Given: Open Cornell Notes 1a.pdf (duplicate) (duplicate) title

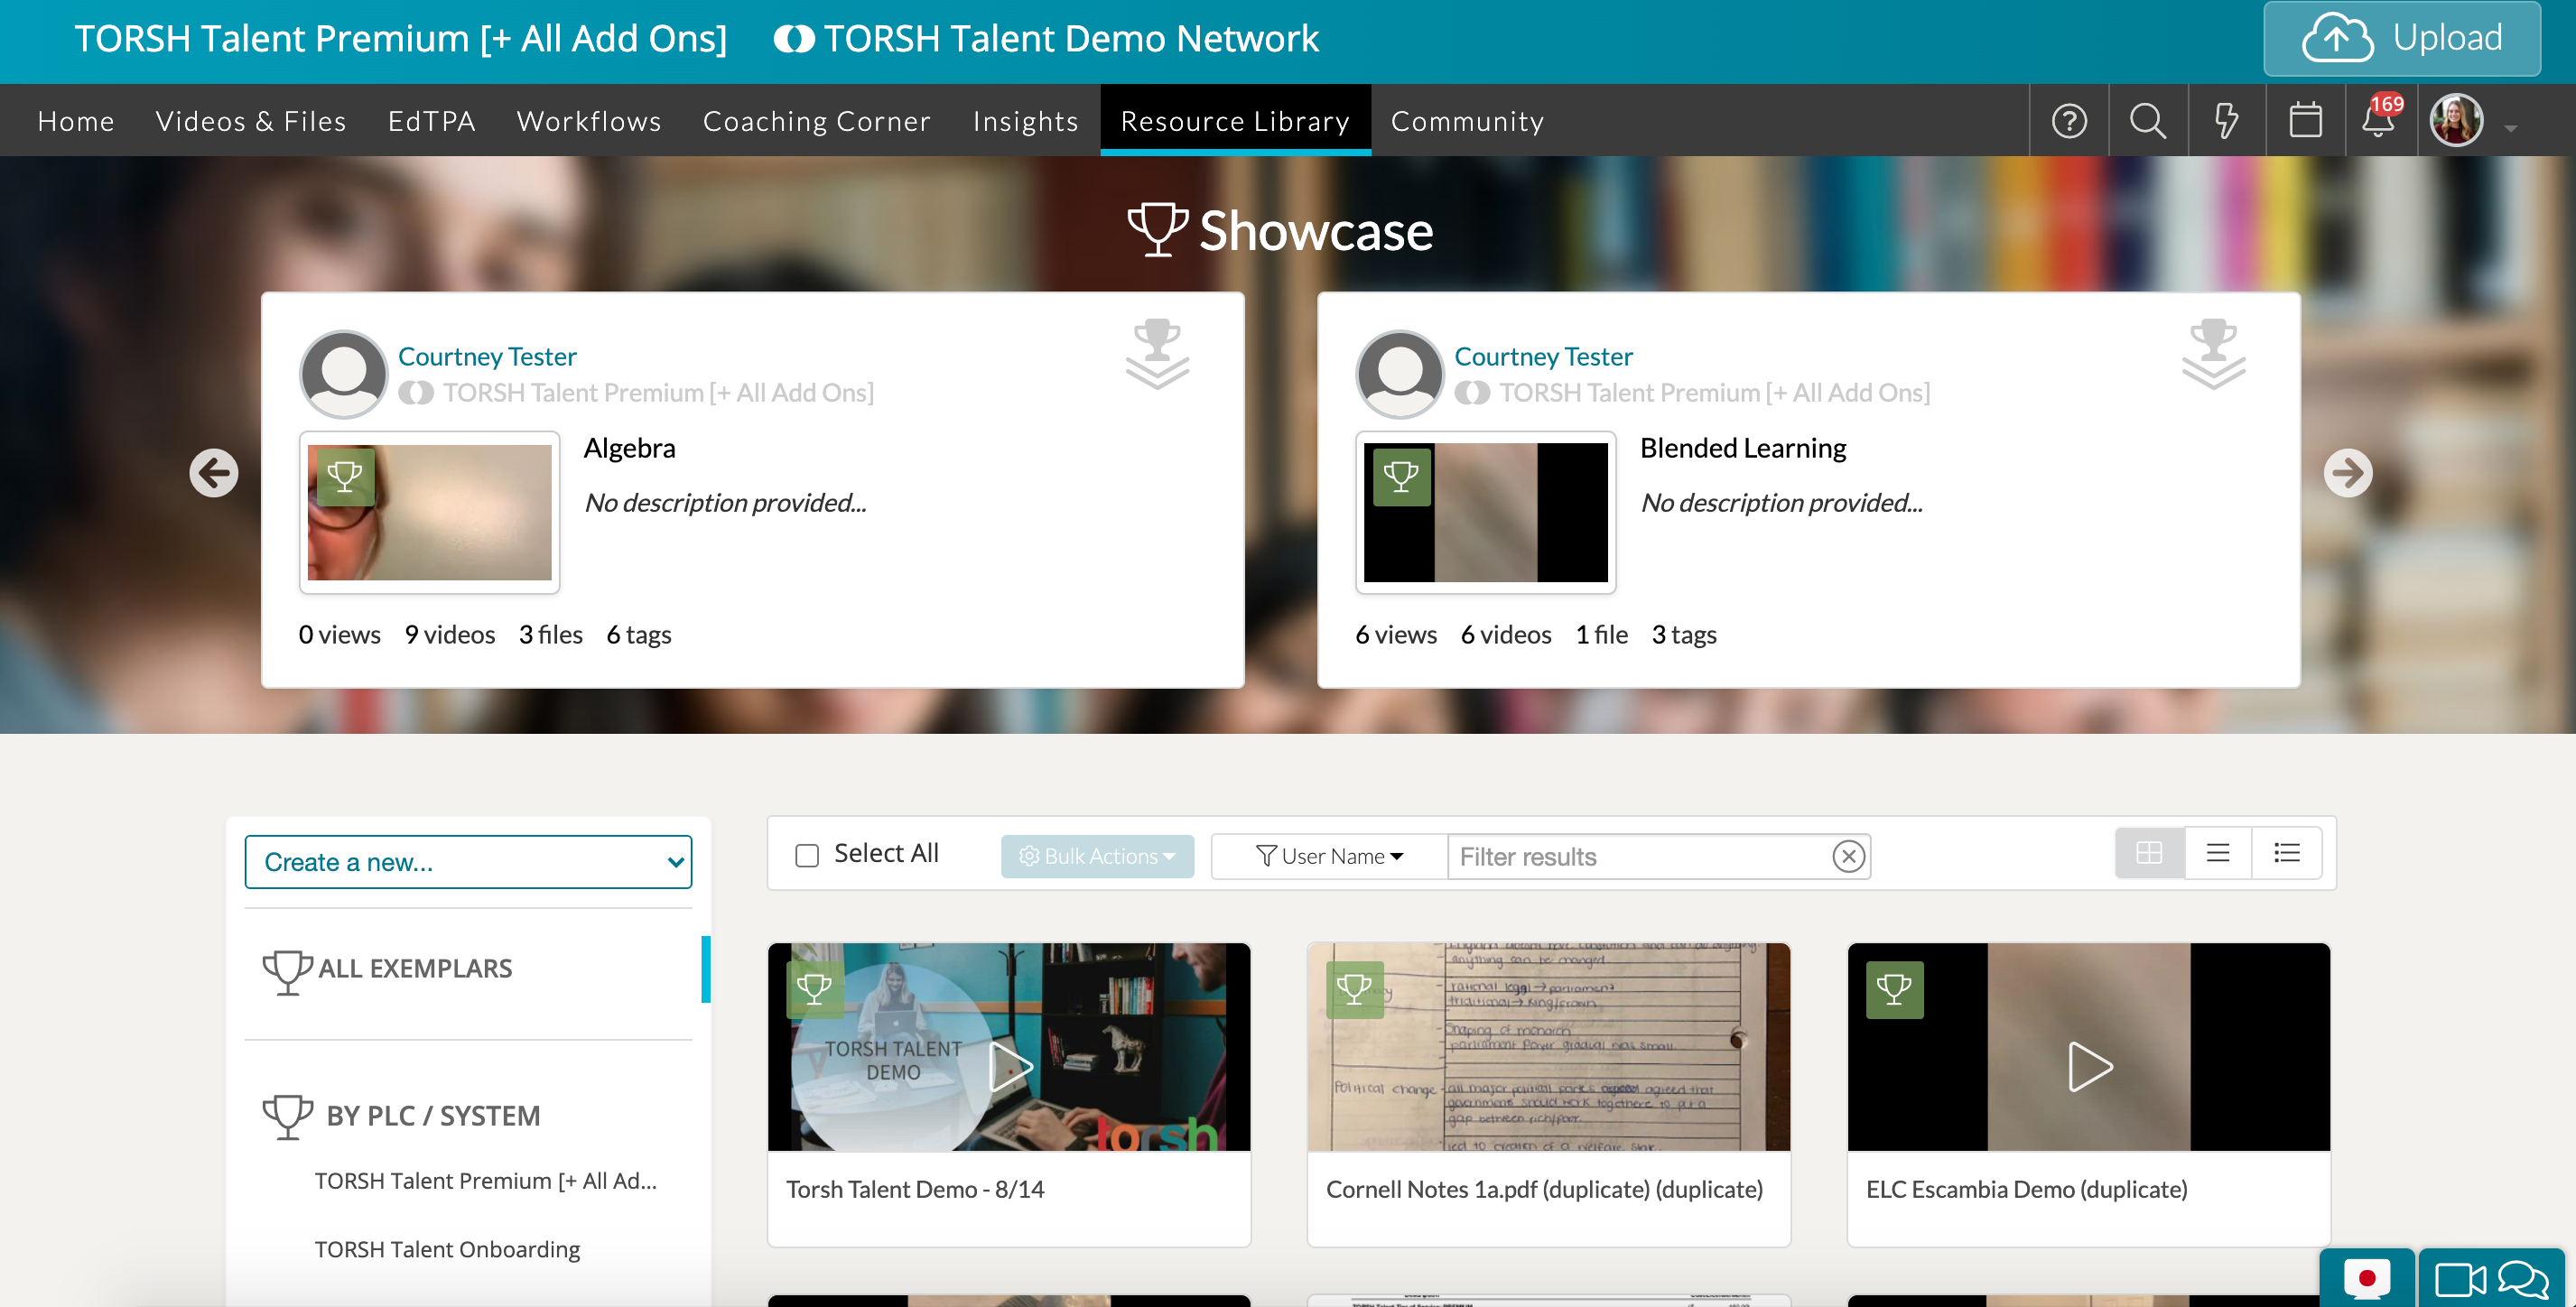Looking at the screenshot, I should tap(1544, 1189).
